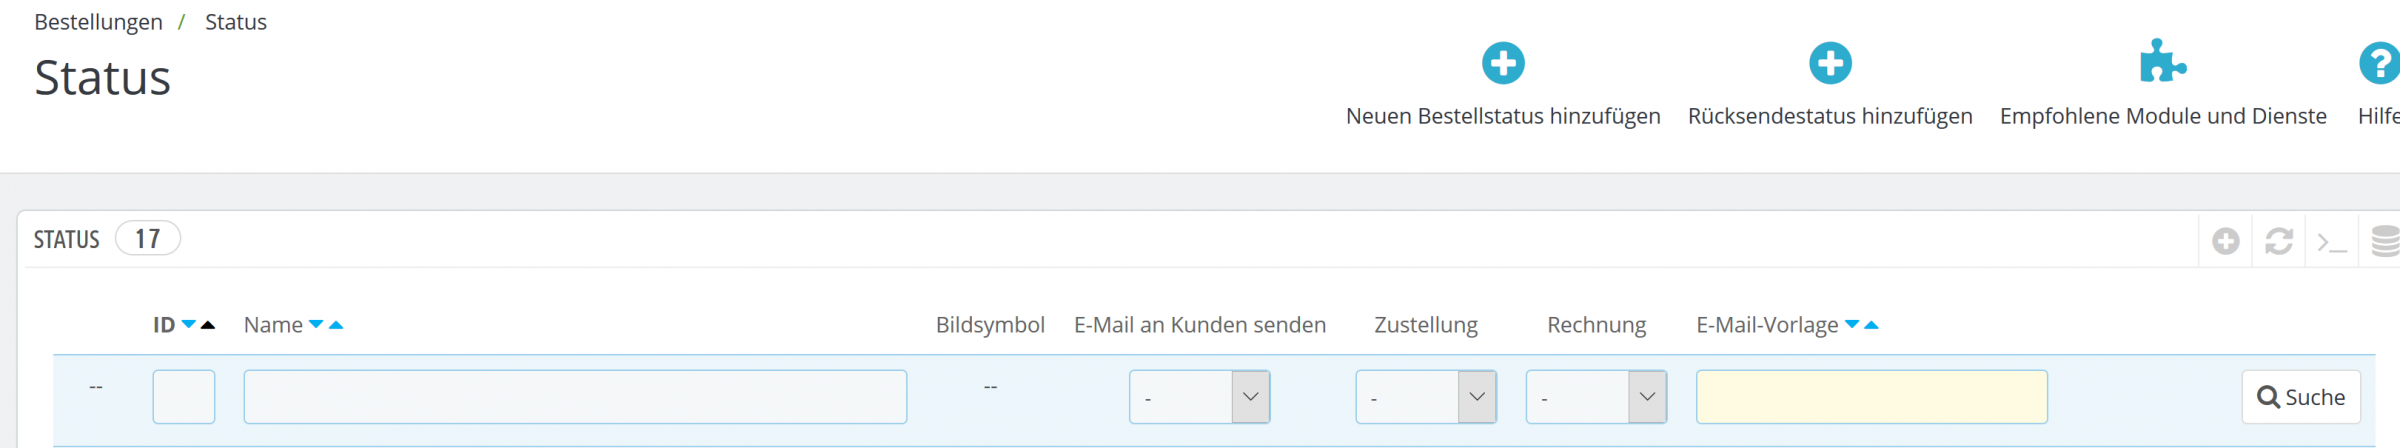Click the plus icon above Rücksendestatus hinzufügen

coord(1830,64)
